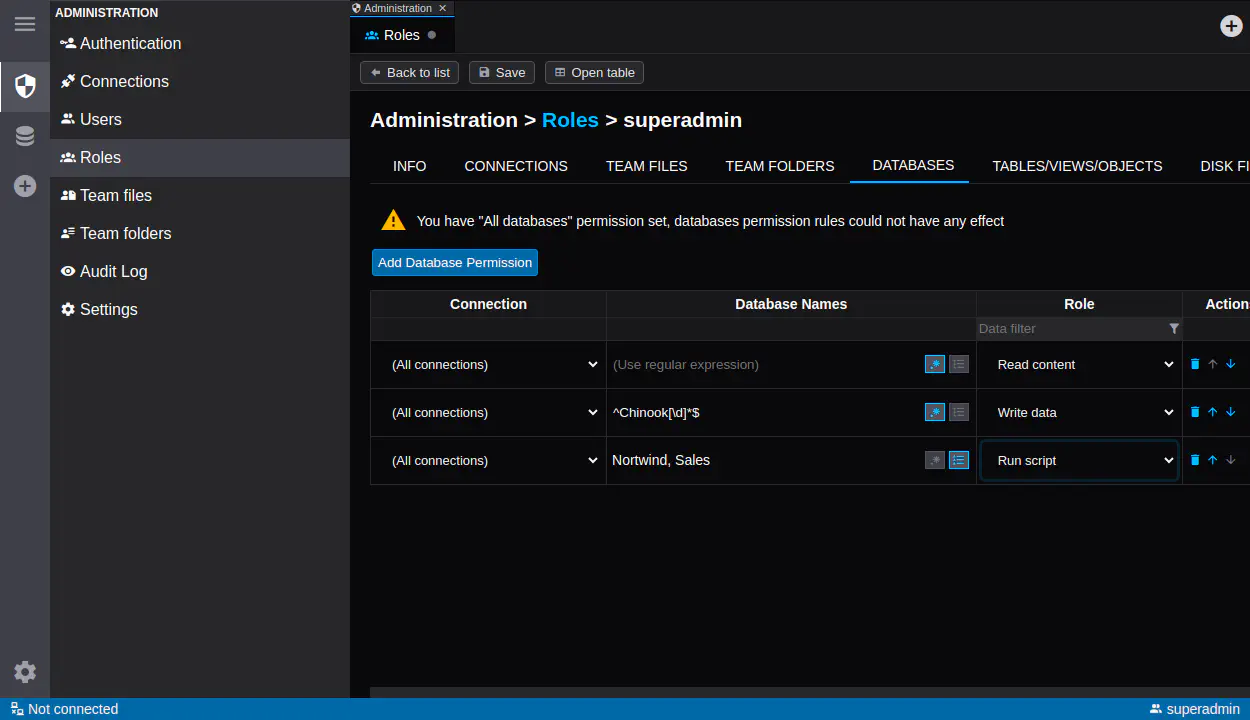The width and height of the screenshot is (1250, 720).
Task: Click the Role data filter input field
Action: (1070, 329)
